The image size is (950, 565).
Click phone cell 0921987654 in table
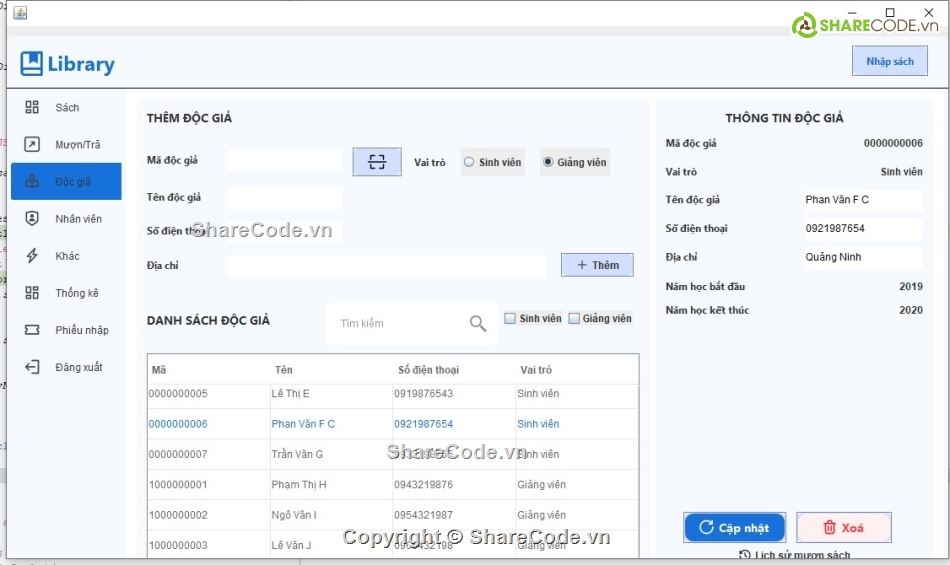point(454,424)
